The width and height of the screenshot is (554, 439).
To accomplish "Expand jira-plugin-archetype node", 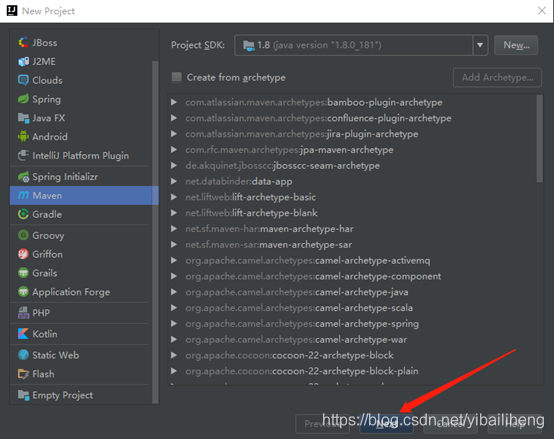I will 174,134.
